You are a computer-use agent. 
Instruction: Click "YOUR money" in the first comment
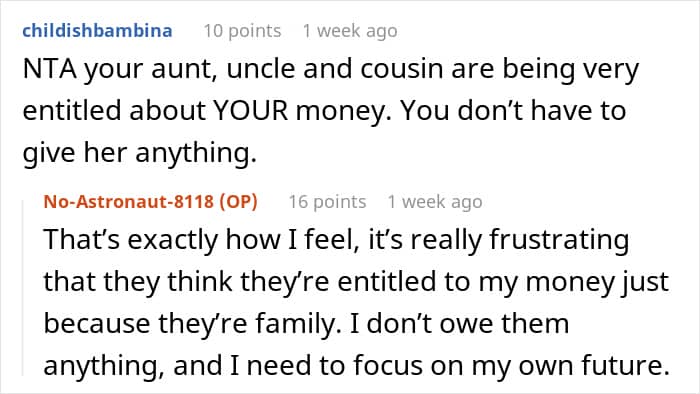point(298,111)
